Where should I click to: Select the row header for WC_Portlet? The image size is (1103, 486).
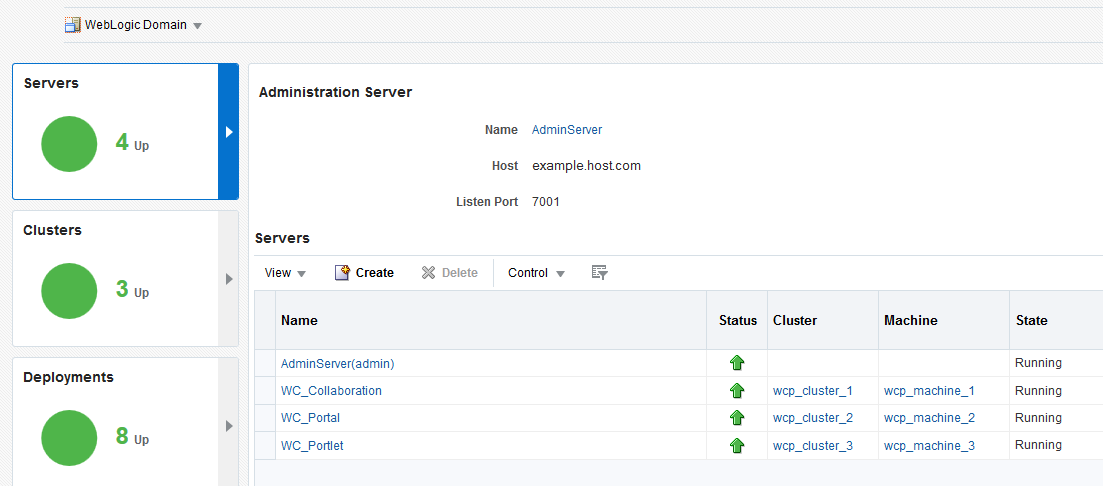point(265,446)
